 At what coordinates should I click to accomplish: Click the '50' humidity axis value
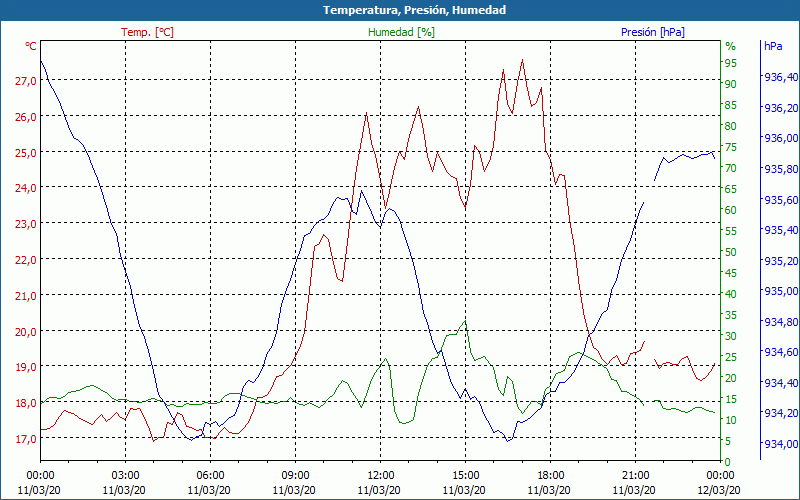pyautogui.click(x=731, y=252)
